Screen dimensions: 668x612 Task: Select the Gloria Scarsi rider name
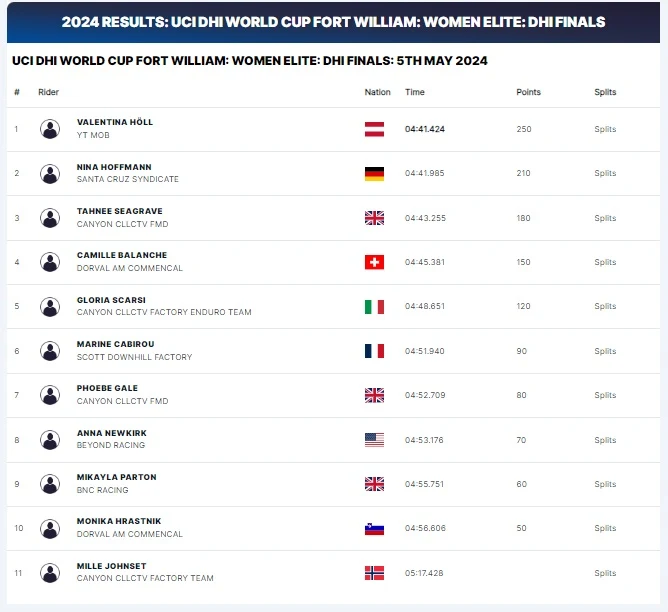pyautogui.click(x=111, y=300)
